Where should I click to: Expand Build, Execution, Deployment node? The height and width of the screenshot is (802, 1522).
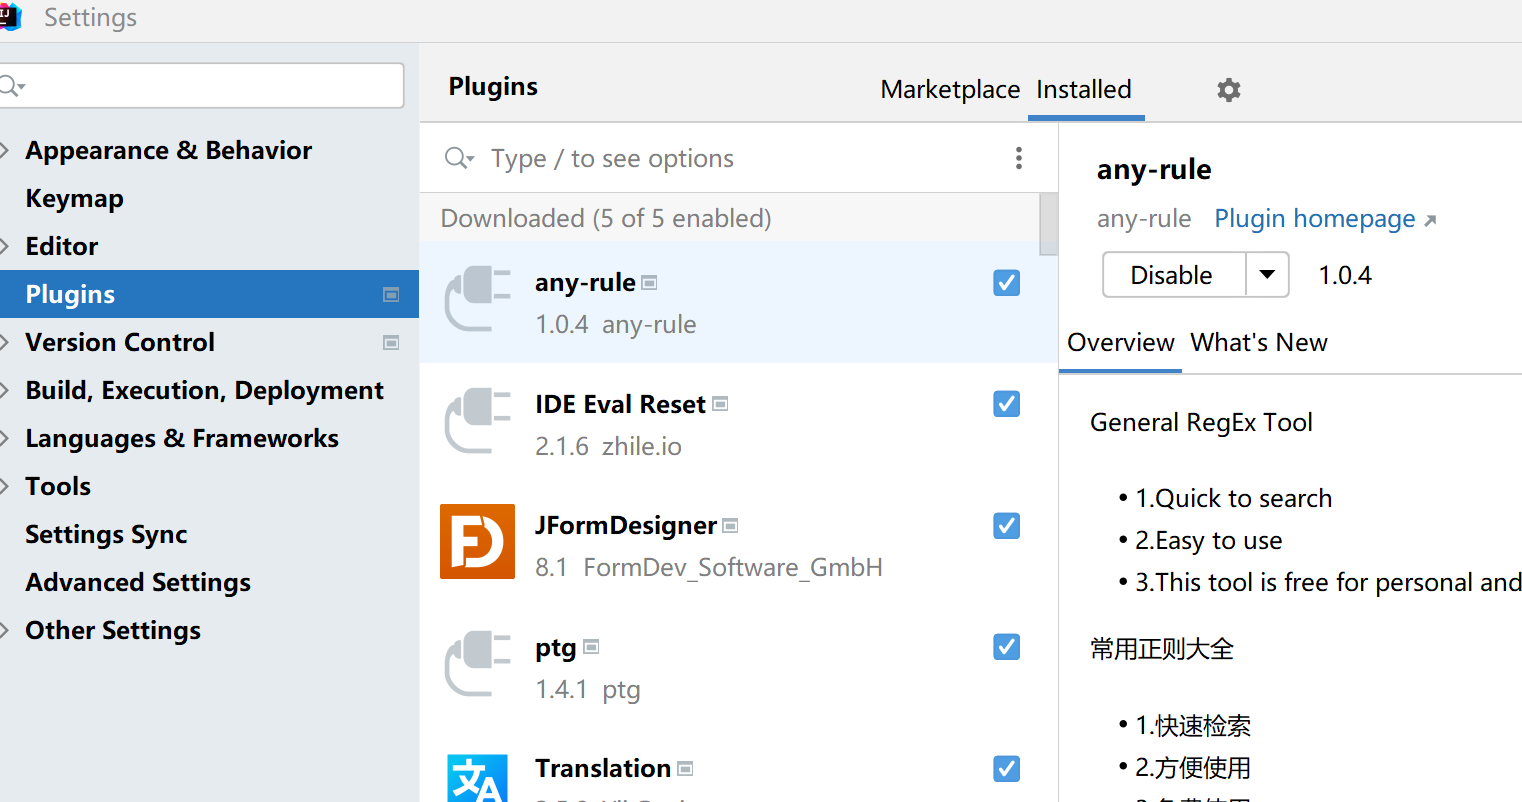click(5, 390)
